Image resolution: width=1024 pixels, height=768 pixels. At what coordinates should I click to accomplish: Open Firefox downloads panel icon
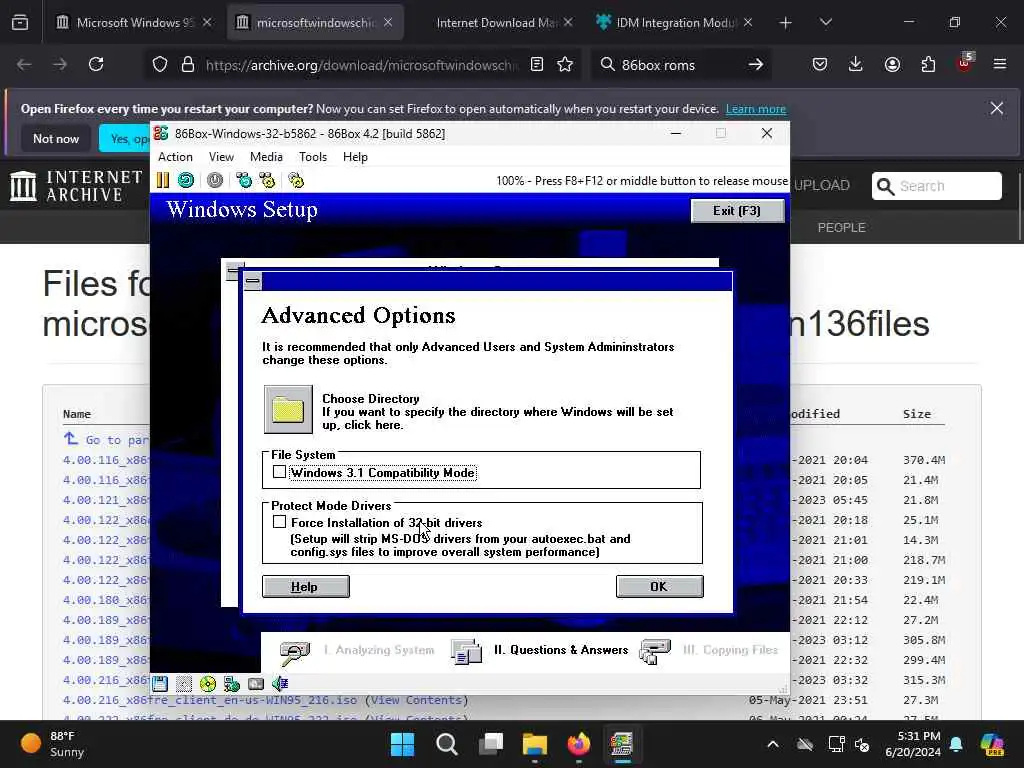(856, 64)
